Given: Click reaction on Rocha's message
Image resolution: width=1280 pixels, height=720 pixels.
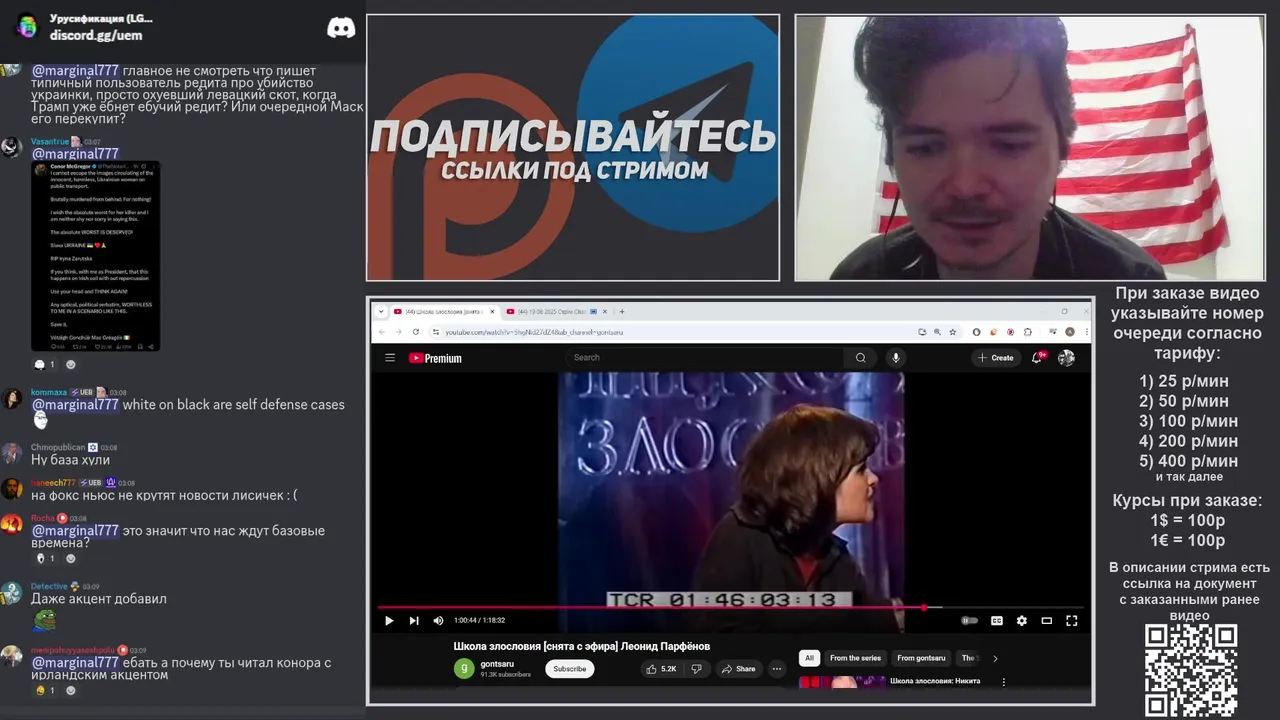Looking at the screenshot, I should (x=45, y=559).
